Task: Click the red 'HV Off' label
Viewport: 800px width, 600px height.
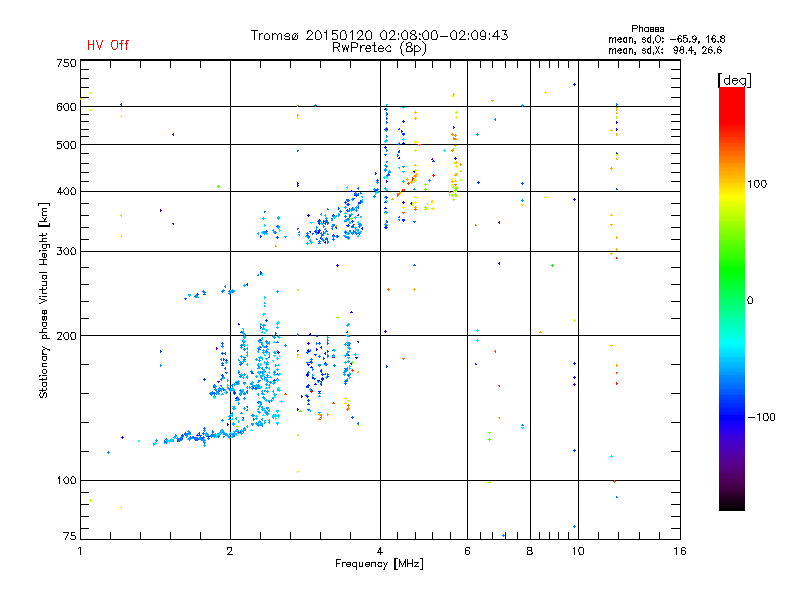Action: pos(108,45)
